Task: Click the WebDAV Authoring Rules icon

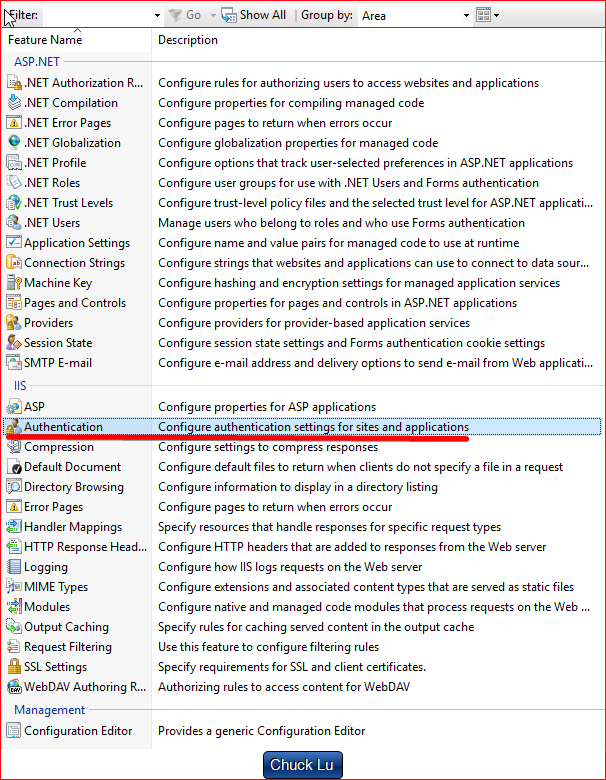Action: click(14, 686)
